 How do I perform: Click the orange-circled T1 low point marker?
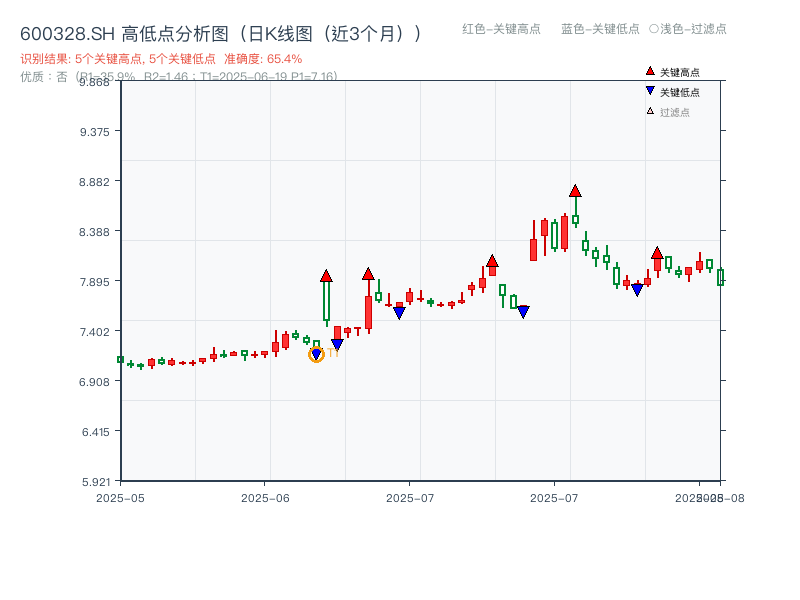316,354
